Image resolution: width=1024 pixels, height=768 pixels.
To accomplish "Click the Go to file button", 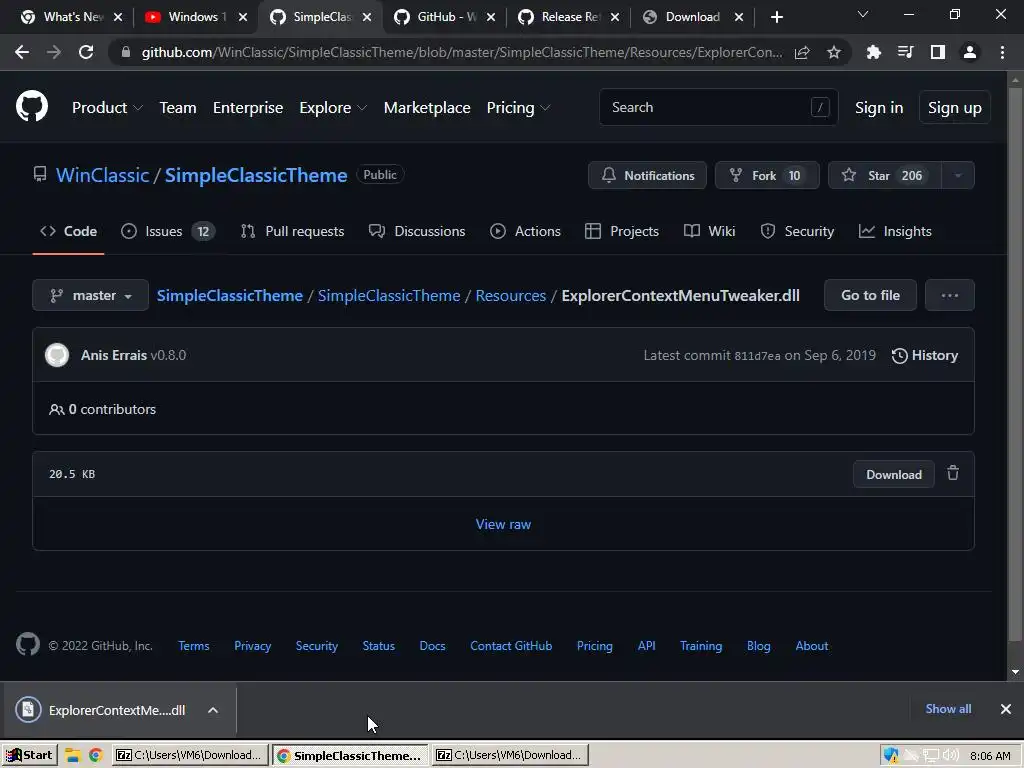I will tap(870, 295).
